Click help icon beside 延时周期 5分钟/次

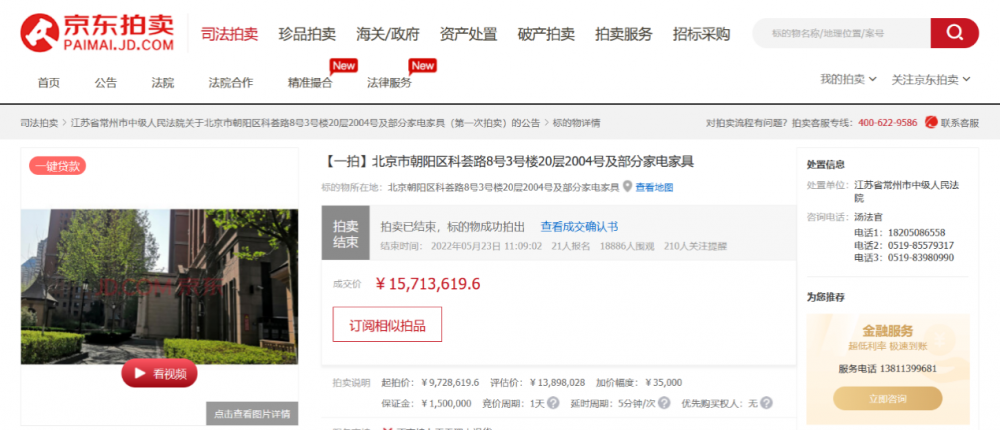(x=664, y=403)
